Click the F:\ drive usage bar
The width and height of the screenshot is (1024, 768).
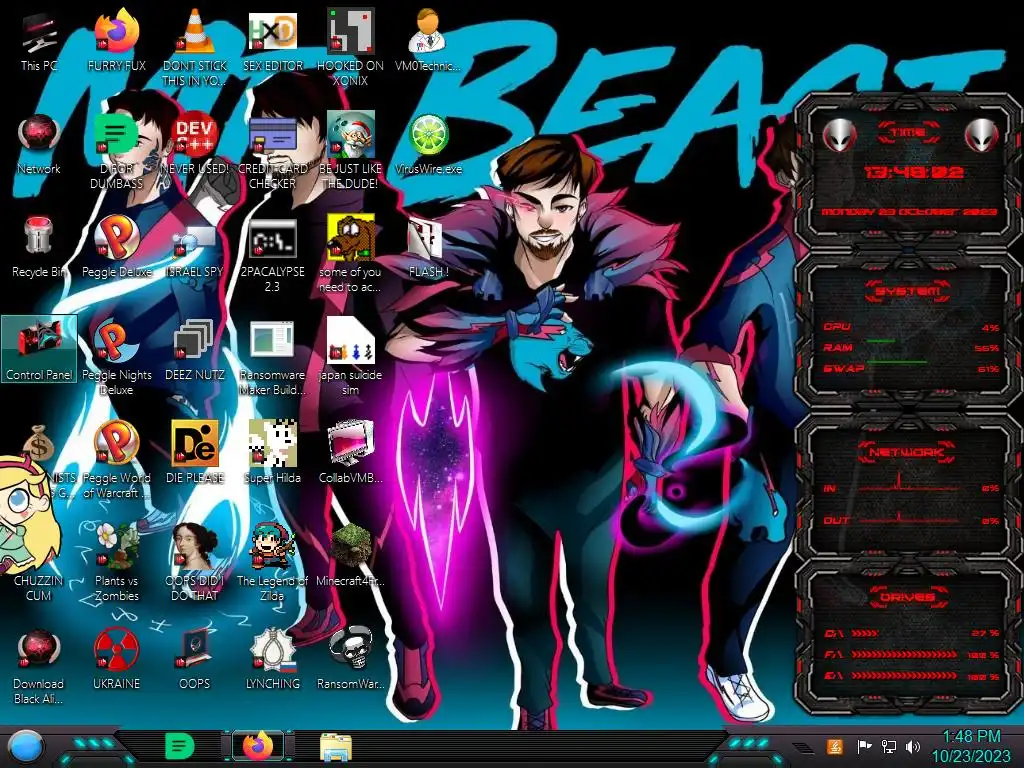pyautogui.click(x=906, y=654)
